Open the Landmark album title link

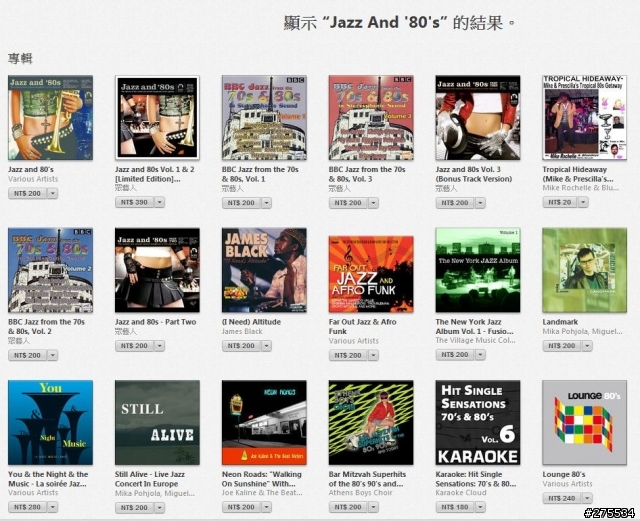point(560,322)
